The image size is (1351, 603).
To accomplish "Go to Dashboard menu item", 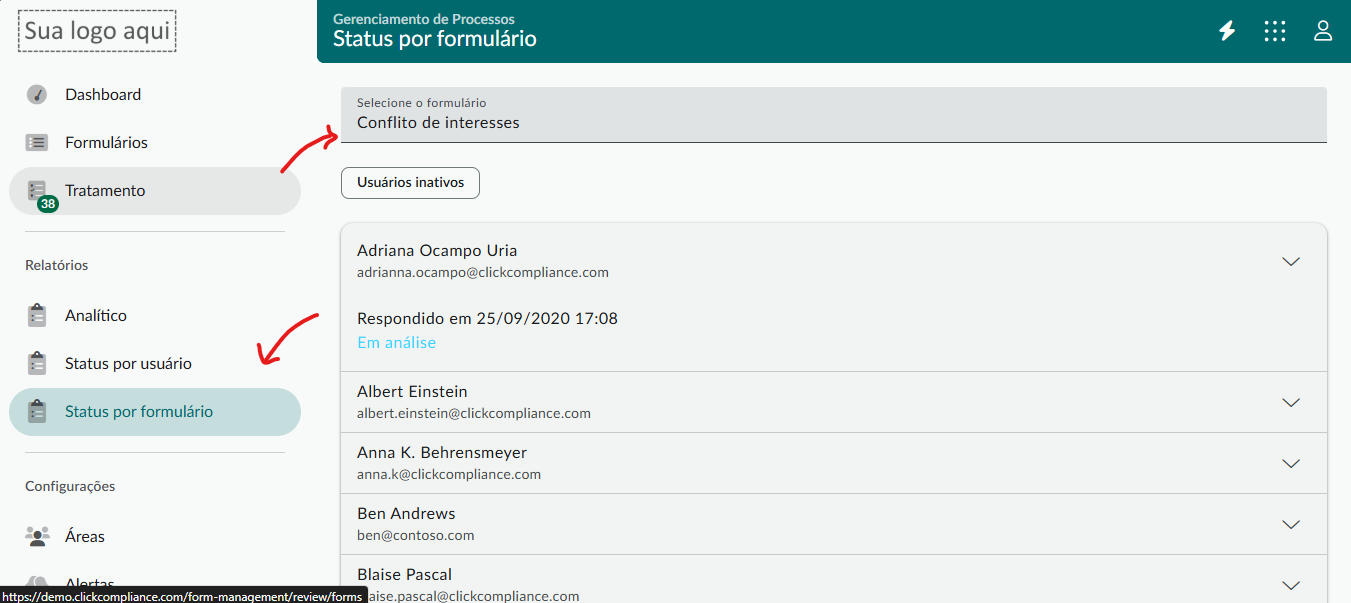I will click(155, 95).
